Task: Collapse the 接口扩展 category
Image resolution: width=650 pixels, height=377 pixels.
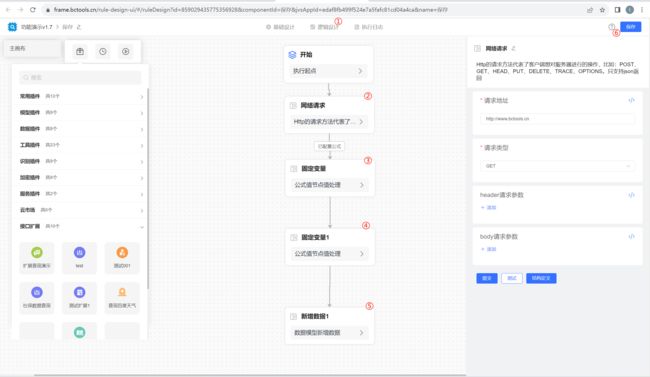Action: click(81, 226)
